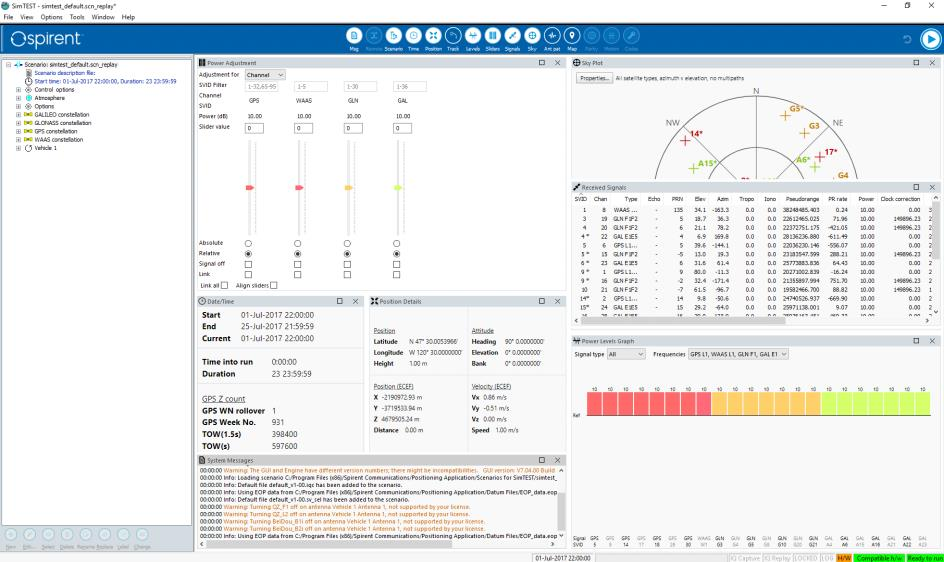Click the GPS Slider value input field
944x562 pixels.
248,127
